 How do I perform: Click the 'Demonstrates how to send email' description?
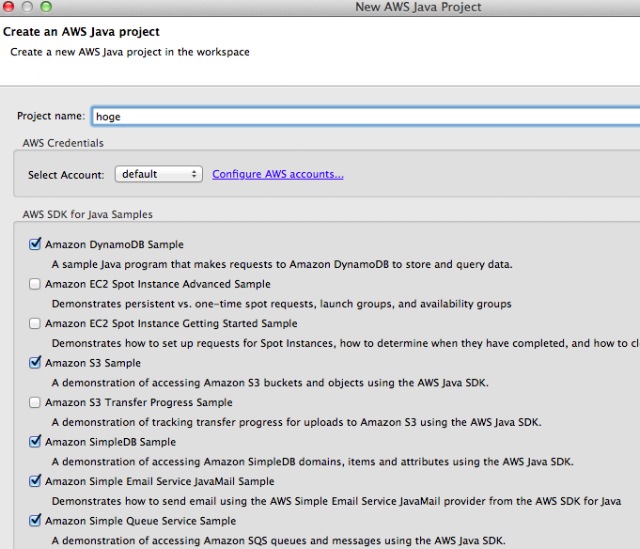[336, 501]
